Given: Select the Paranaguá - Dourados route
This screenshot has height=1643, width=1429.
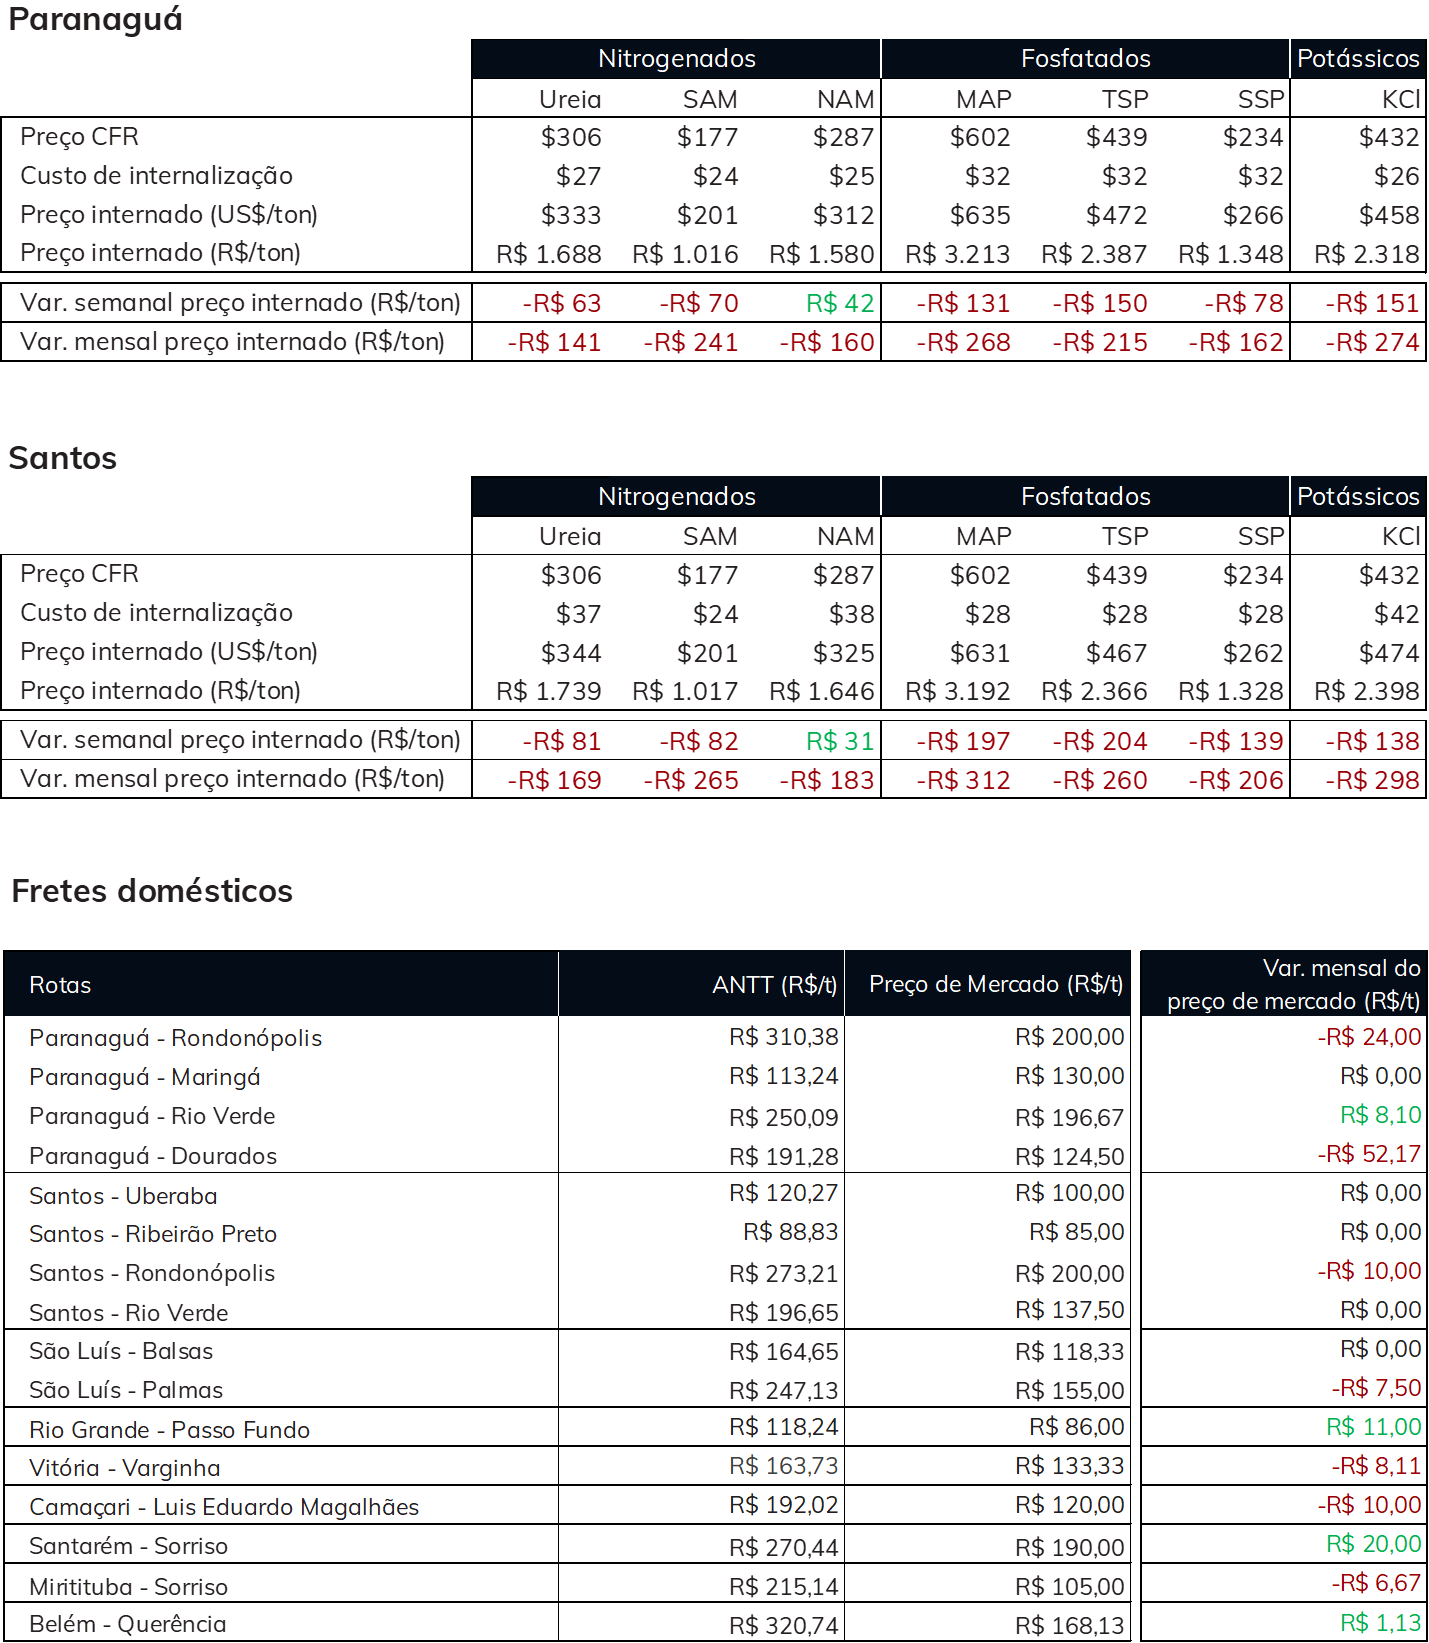Looking at the screenshot, I should [153, 1156].
